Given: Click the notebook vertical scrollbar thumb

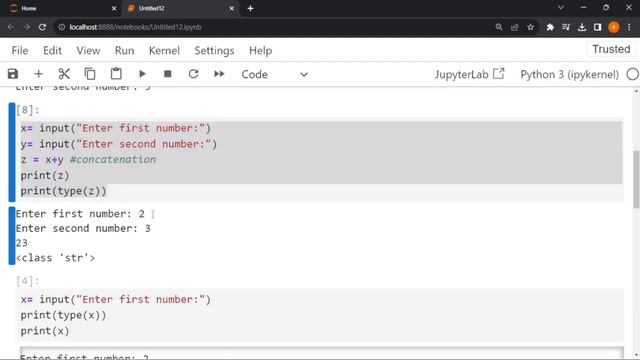Looking at the screenshot, I should tap(636, 180).
